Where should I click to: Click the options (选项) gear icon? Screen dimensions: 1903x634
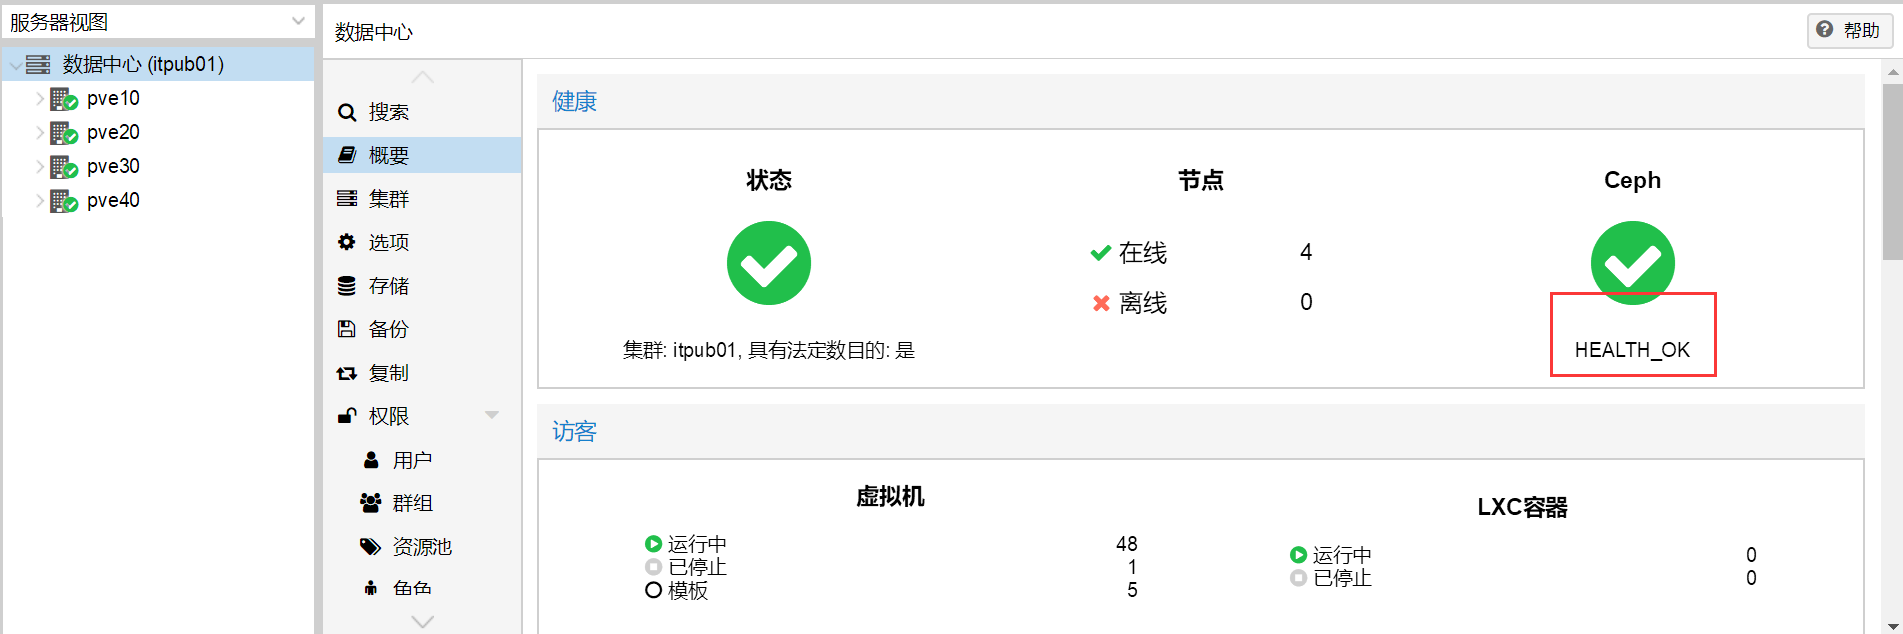[x=347, y=242]
